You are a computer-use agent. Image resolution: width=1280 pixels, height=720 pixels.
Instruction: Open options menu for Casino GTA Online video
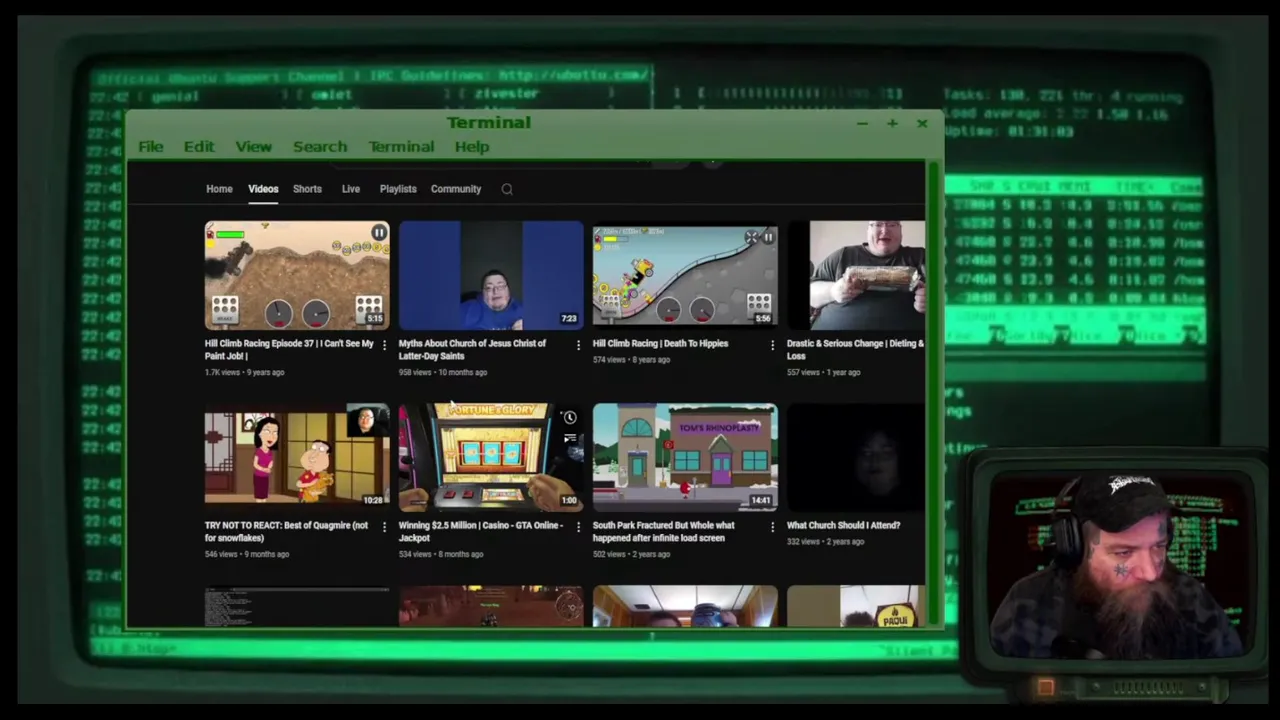578,527
